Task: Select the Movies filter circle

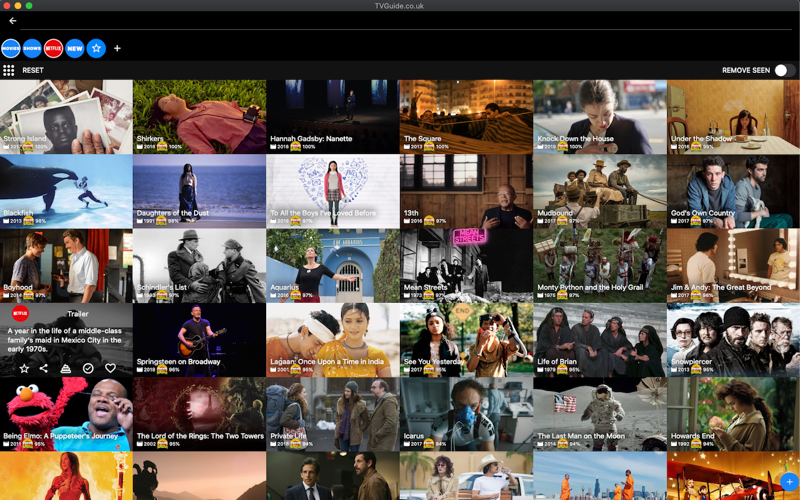Action: (11, 48)
